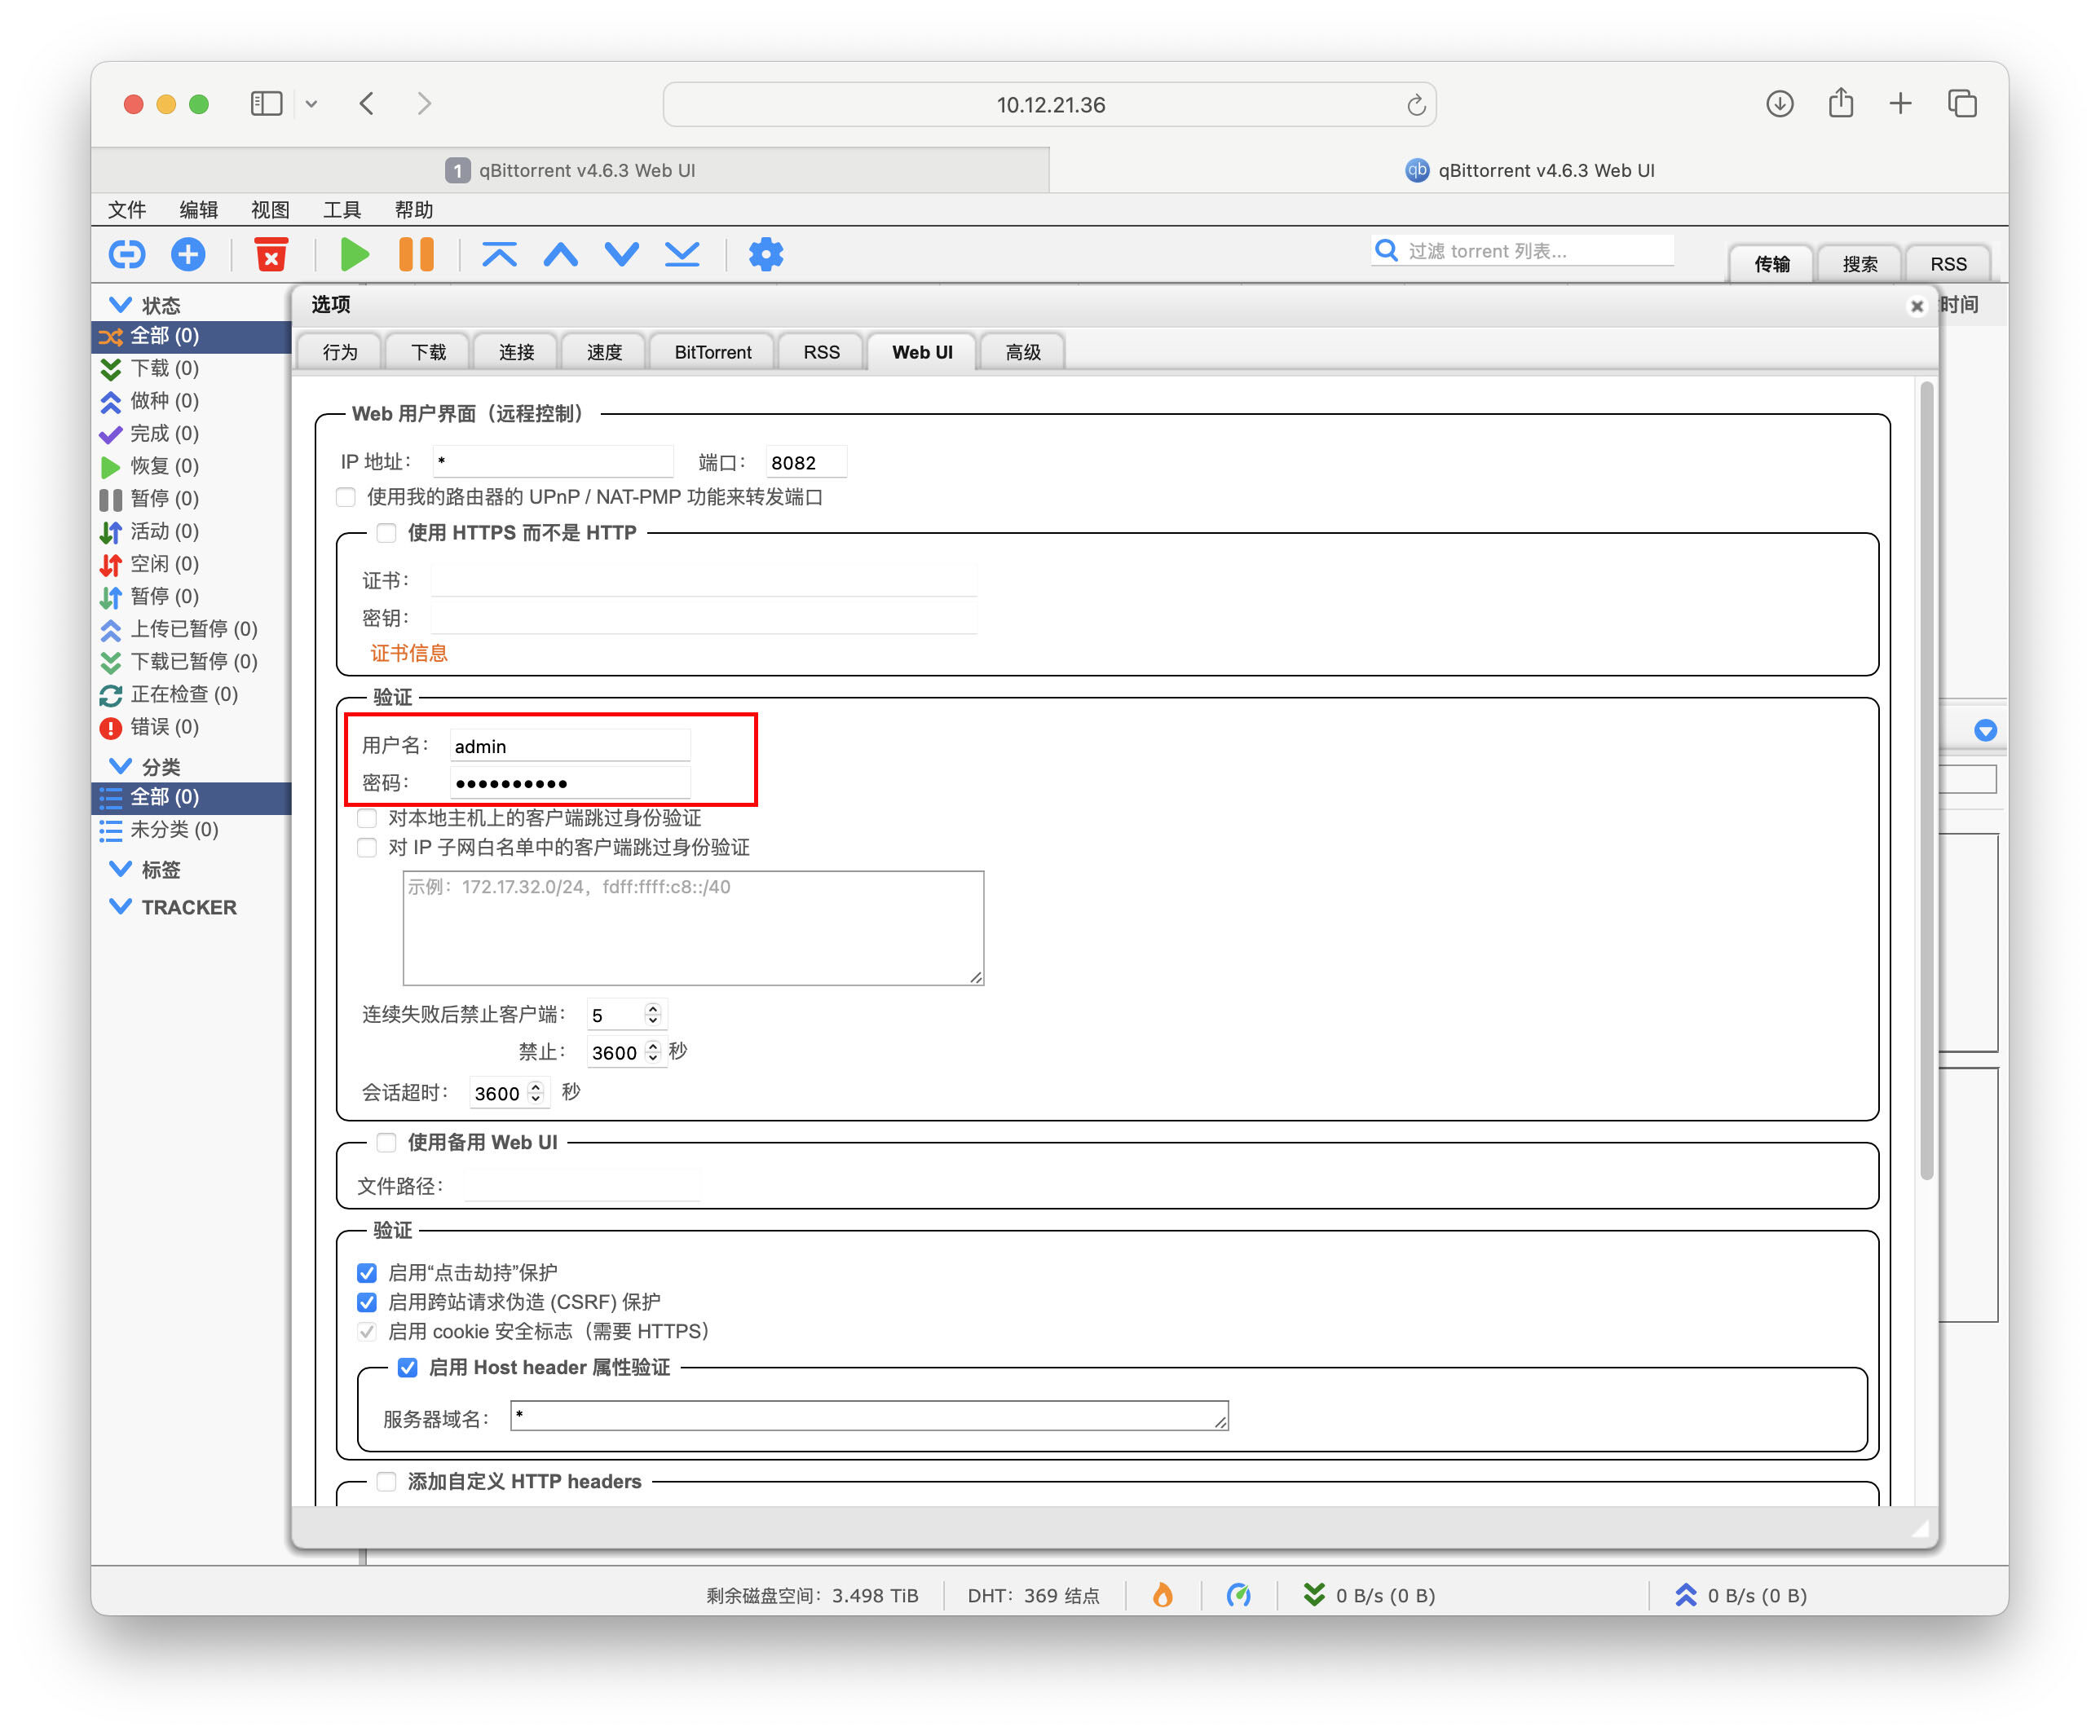Click Safari share icon
The image size is (2100, 1736).
pos(1840,103)
